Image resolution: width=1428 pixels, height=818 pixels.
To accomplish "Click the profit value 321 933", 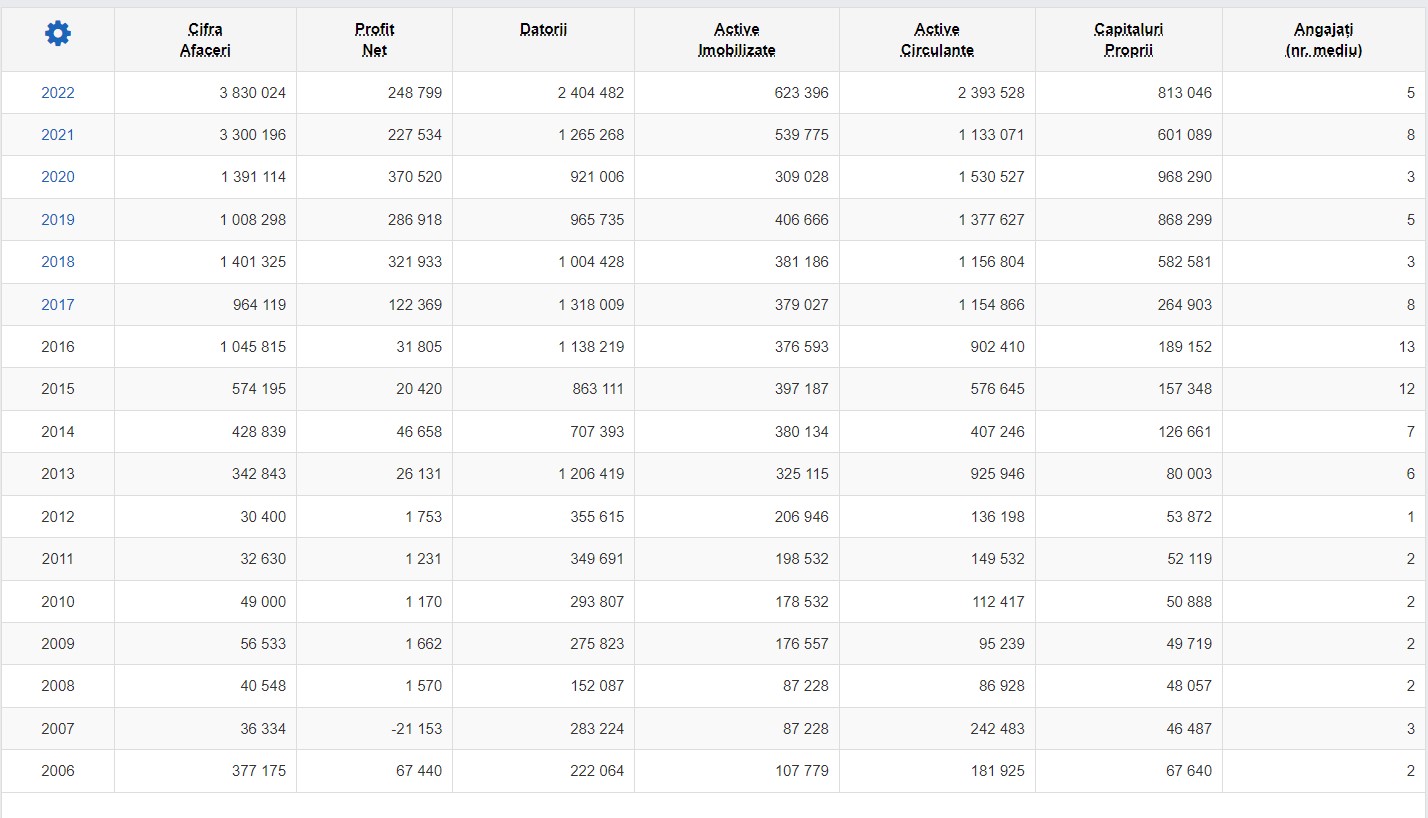I will coord(415,262).
